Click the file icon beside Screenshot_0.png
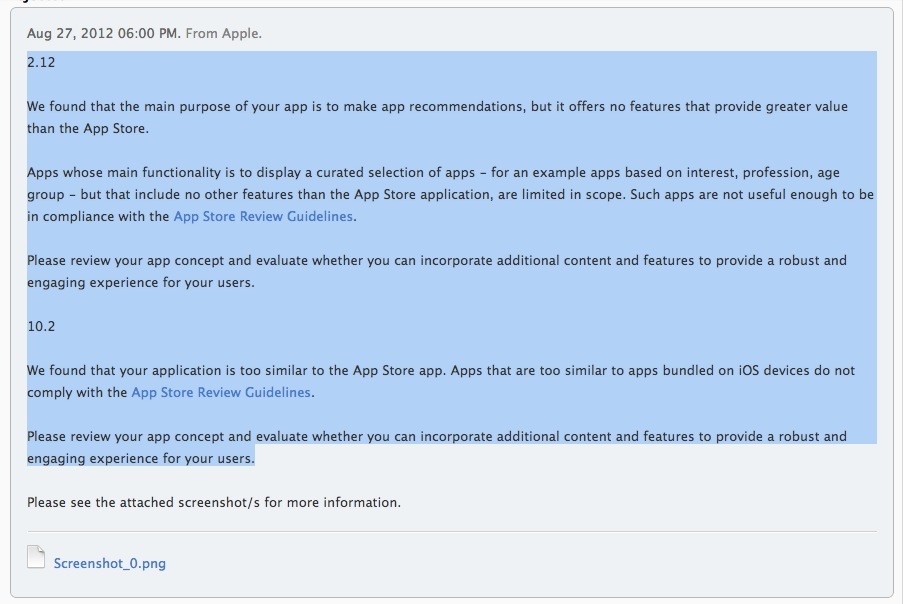903x604 pixels. click(x=36, y=557)
